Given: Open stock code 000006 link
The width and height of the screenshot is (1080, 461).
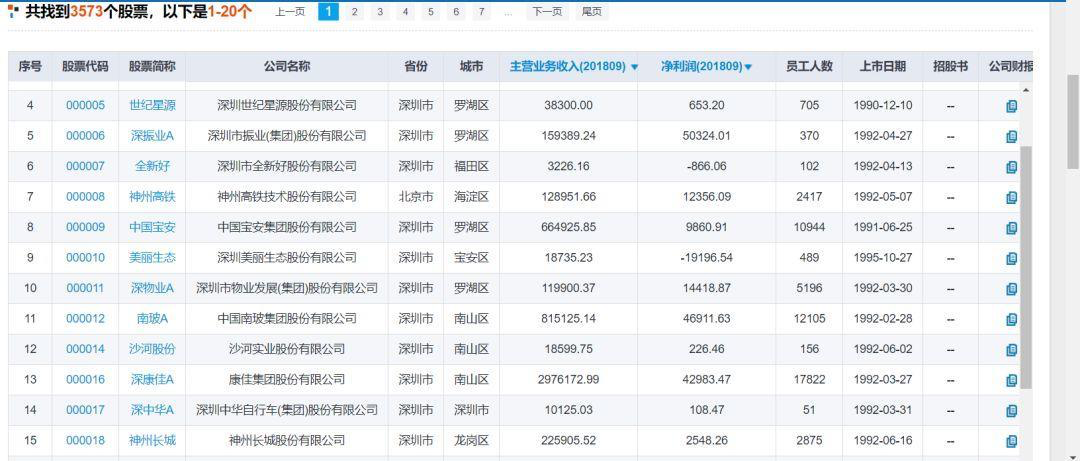Looking at the screenshot, I should click(85, 136).
